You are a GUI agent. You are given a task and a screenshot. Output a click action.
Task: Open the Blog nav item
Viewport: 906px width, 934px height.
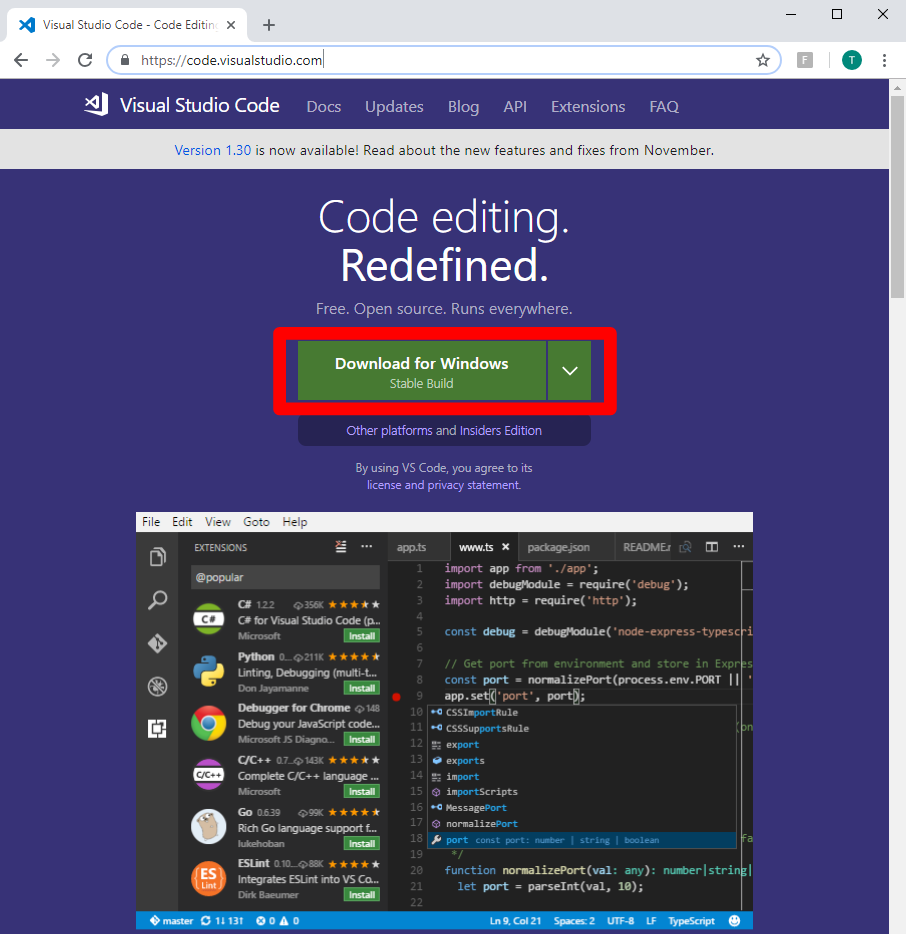click(x=463, y=107)
